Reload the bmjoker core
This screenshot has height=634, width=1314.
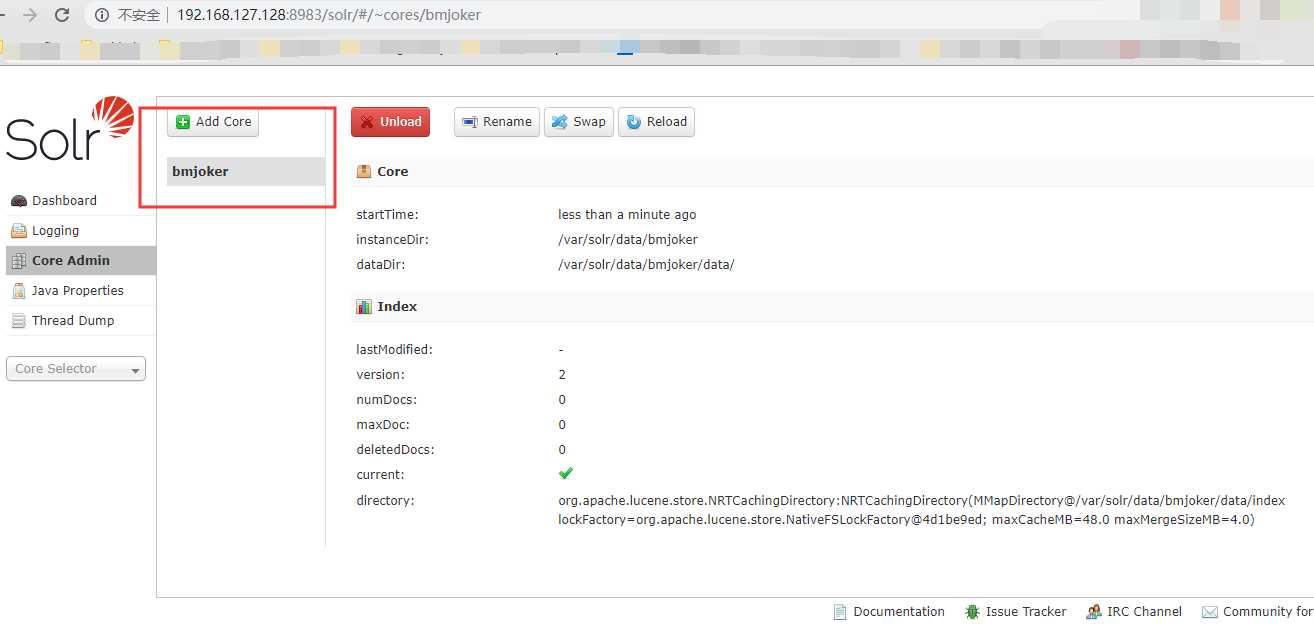pyautogui.click(x=656, y=122)
